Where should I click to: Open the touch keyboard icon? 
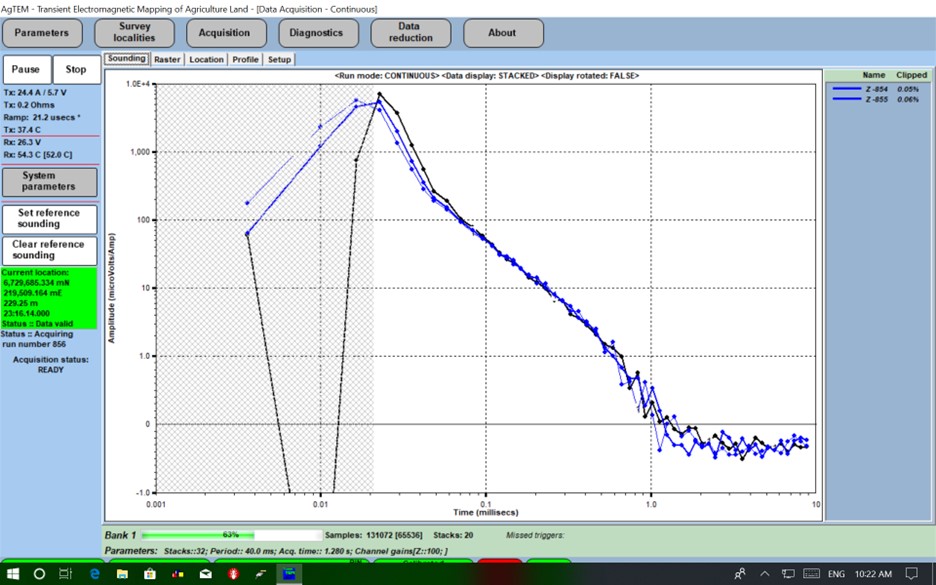click(811, 574)
